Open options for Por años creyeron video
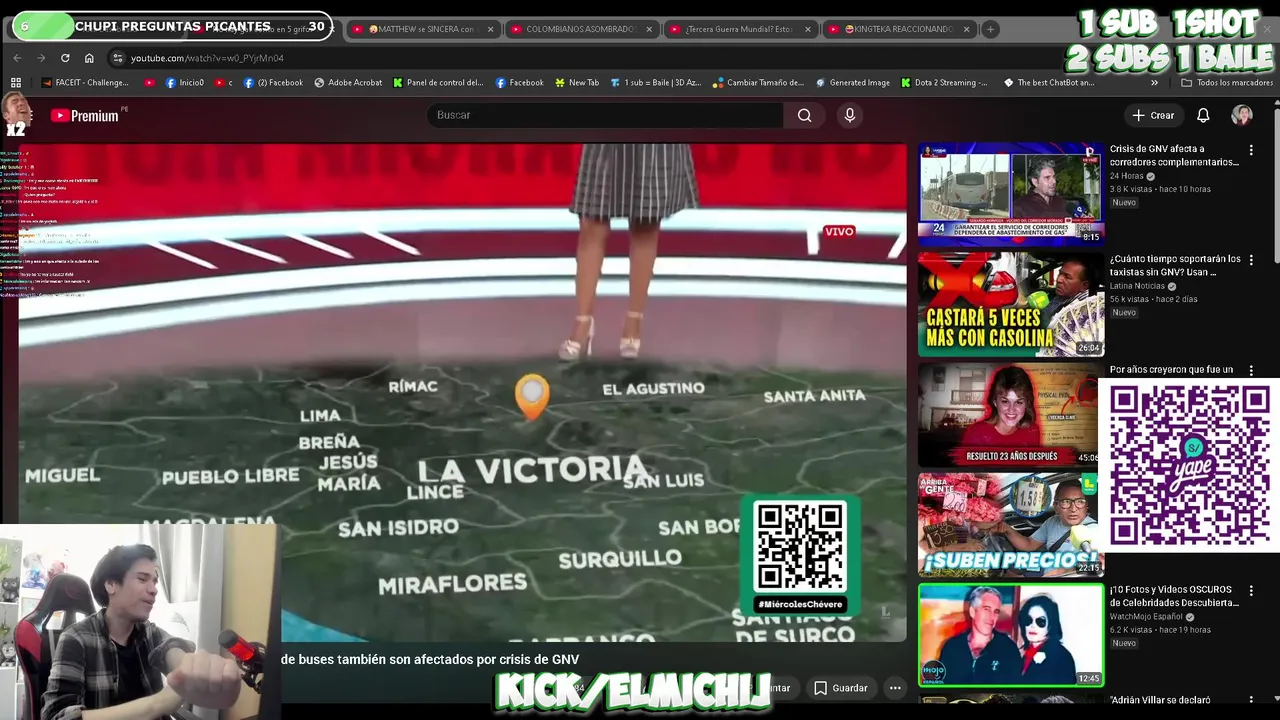The image size is (1280, 720). [x=1251, y=370]
